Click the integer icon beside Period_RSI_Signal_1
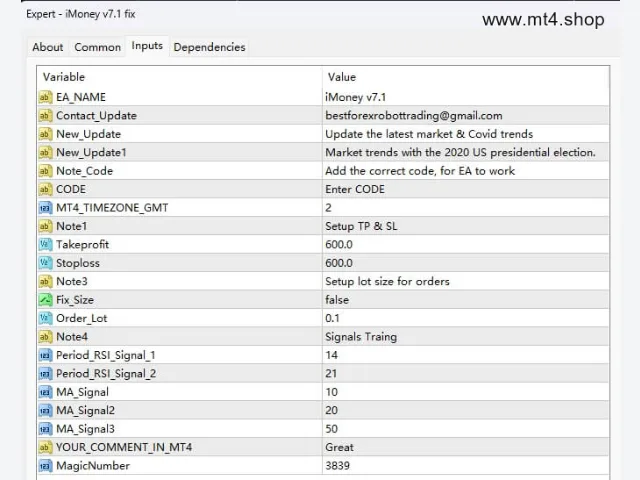 (x=45, y=355)
